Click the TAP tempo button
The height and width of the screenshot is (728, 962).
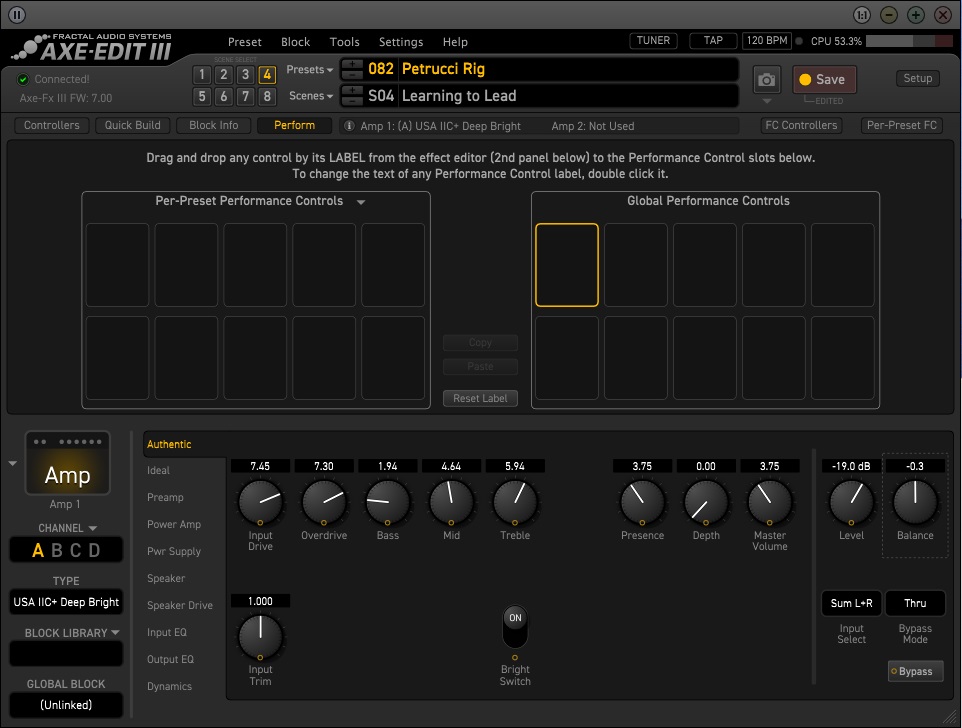click(x=712, y=40)
